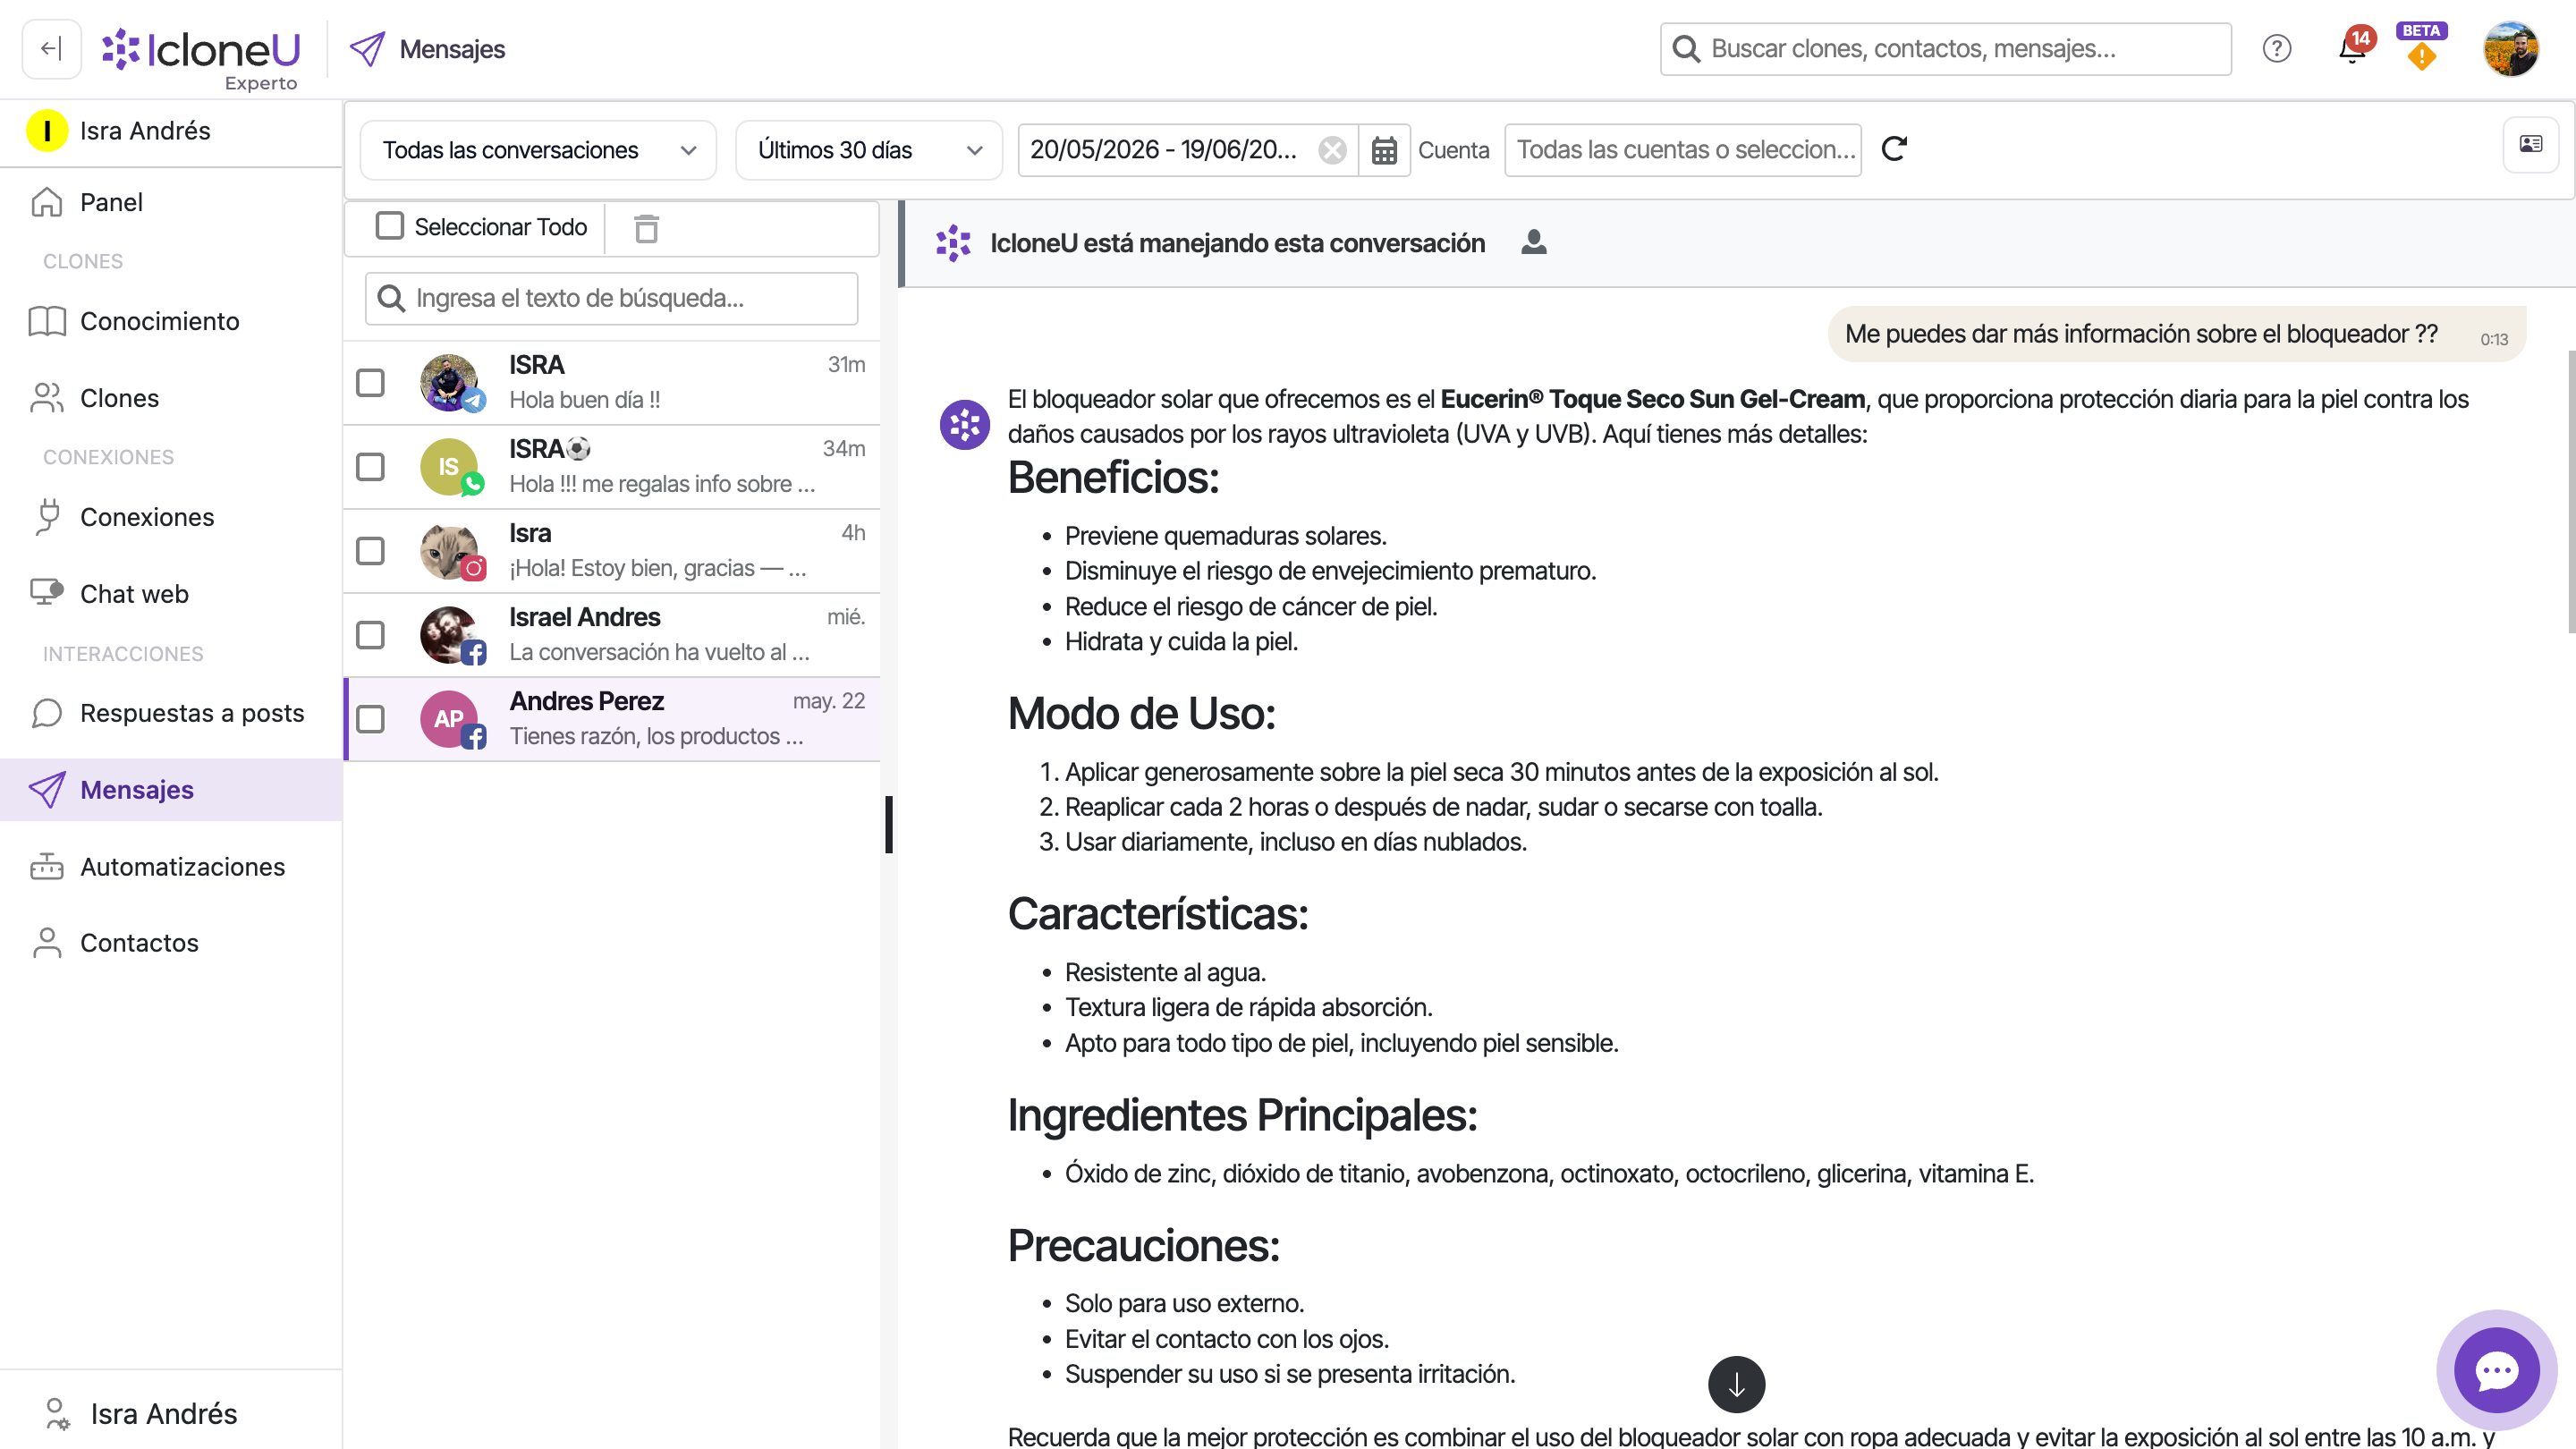This screenshot has height=1449, width=2576.
Task: Tick the checkbox for Israel Andres conversation
Action: 370,635
